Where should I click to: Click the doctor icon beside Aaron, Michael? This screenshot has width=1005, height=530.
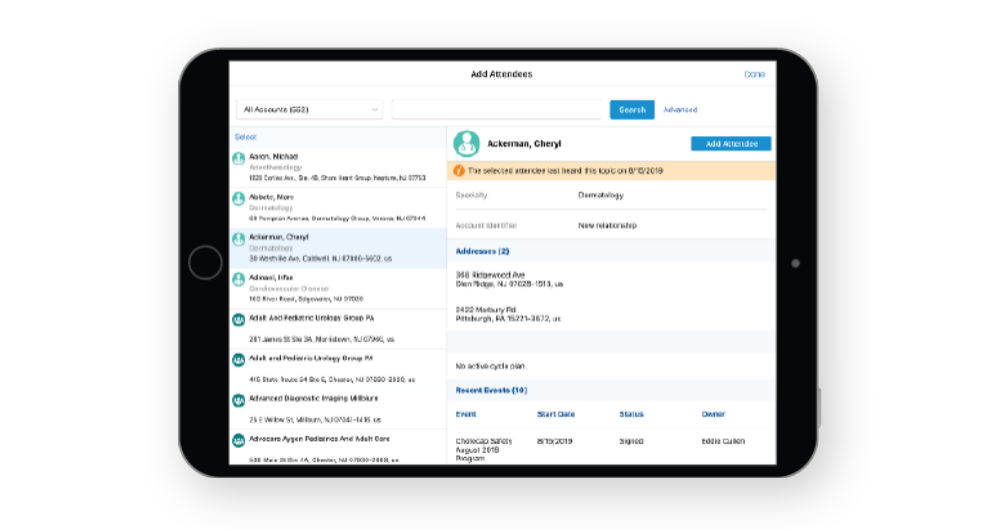pyautogui.click(x=239, y=159)
